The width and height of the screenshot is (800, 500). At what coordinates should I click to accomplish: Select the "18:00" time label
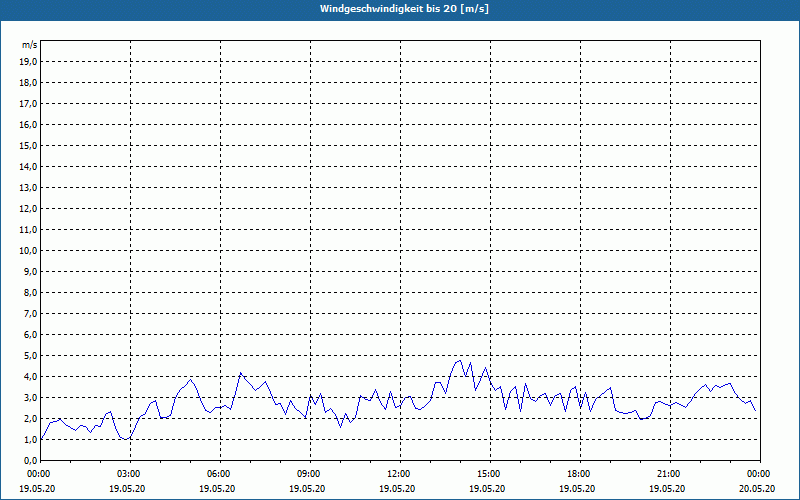coord(580,474)
